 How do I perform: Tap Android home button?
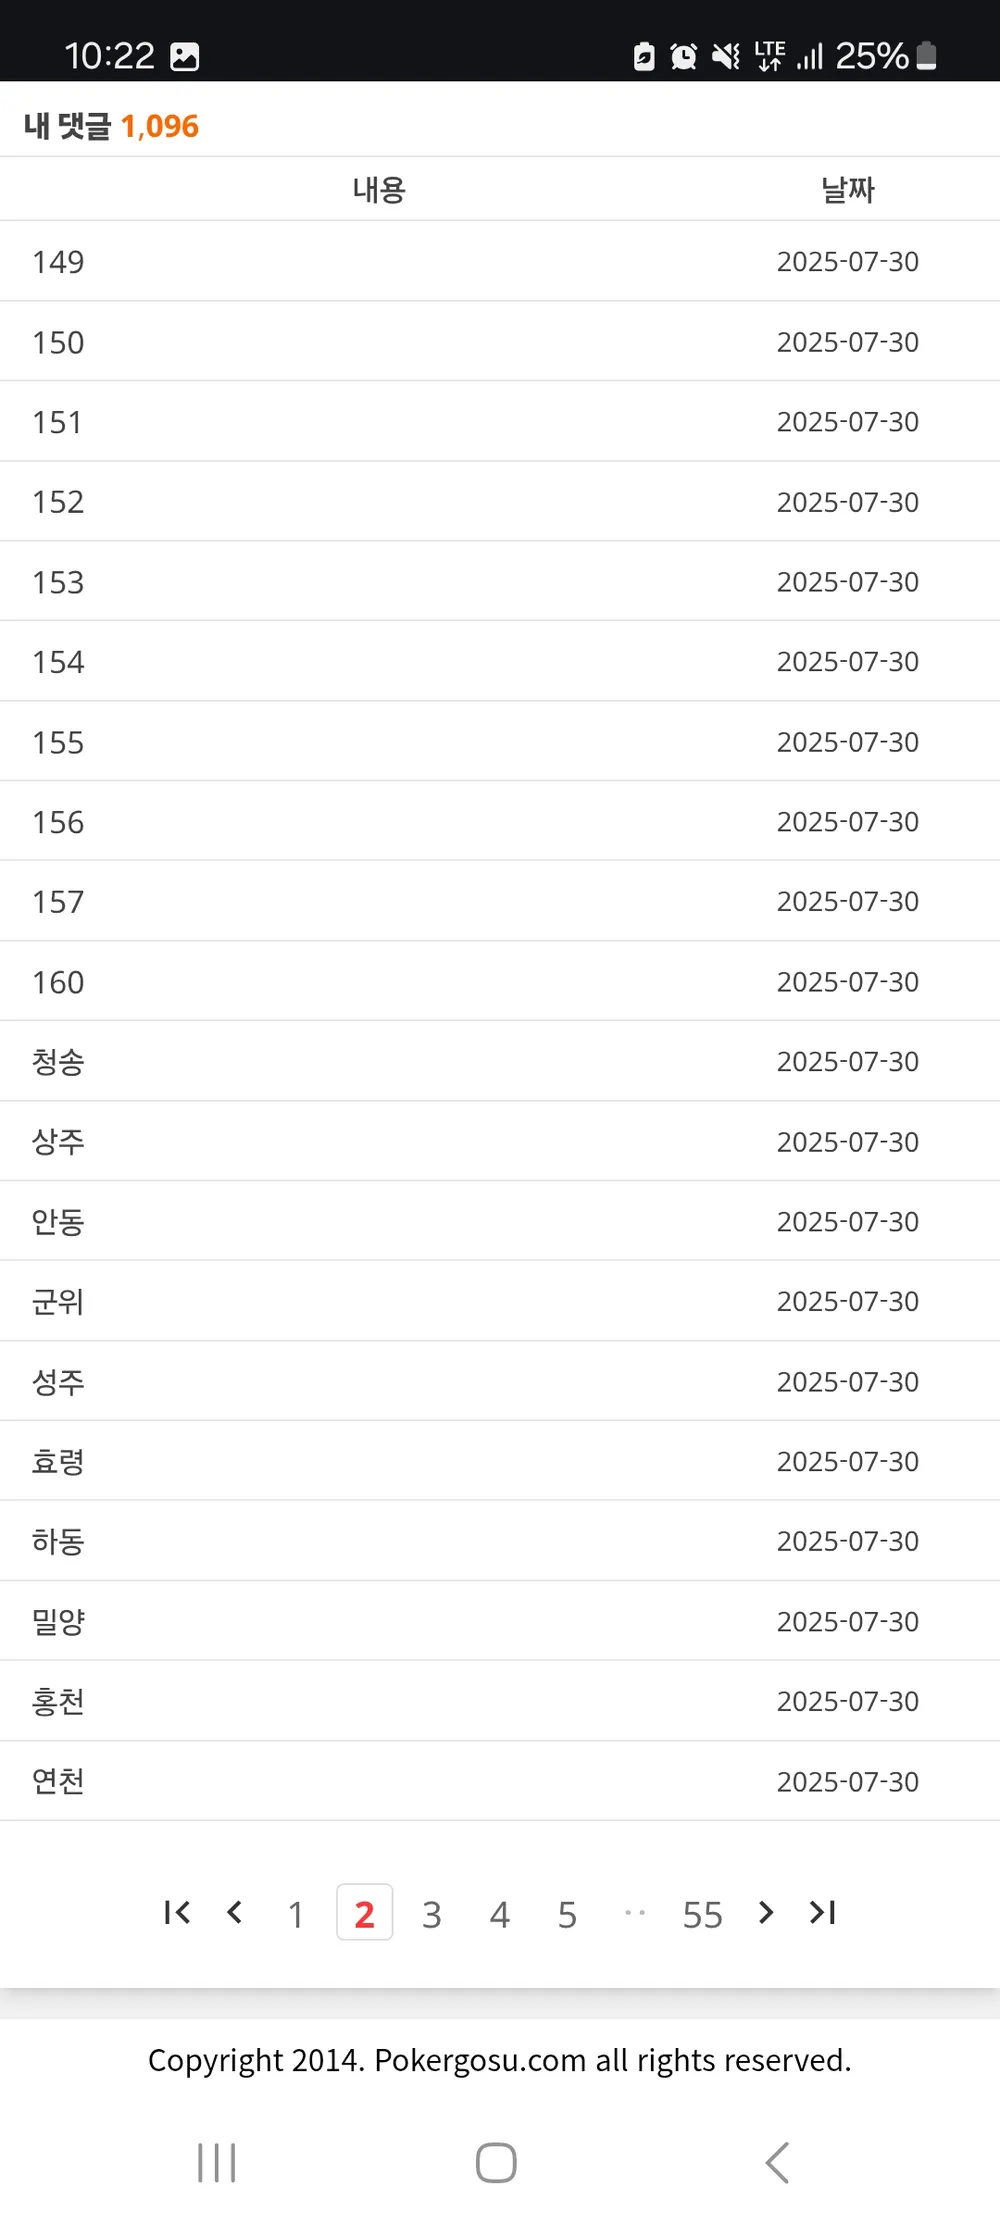pyautogui.click(x=496, y=2163)
